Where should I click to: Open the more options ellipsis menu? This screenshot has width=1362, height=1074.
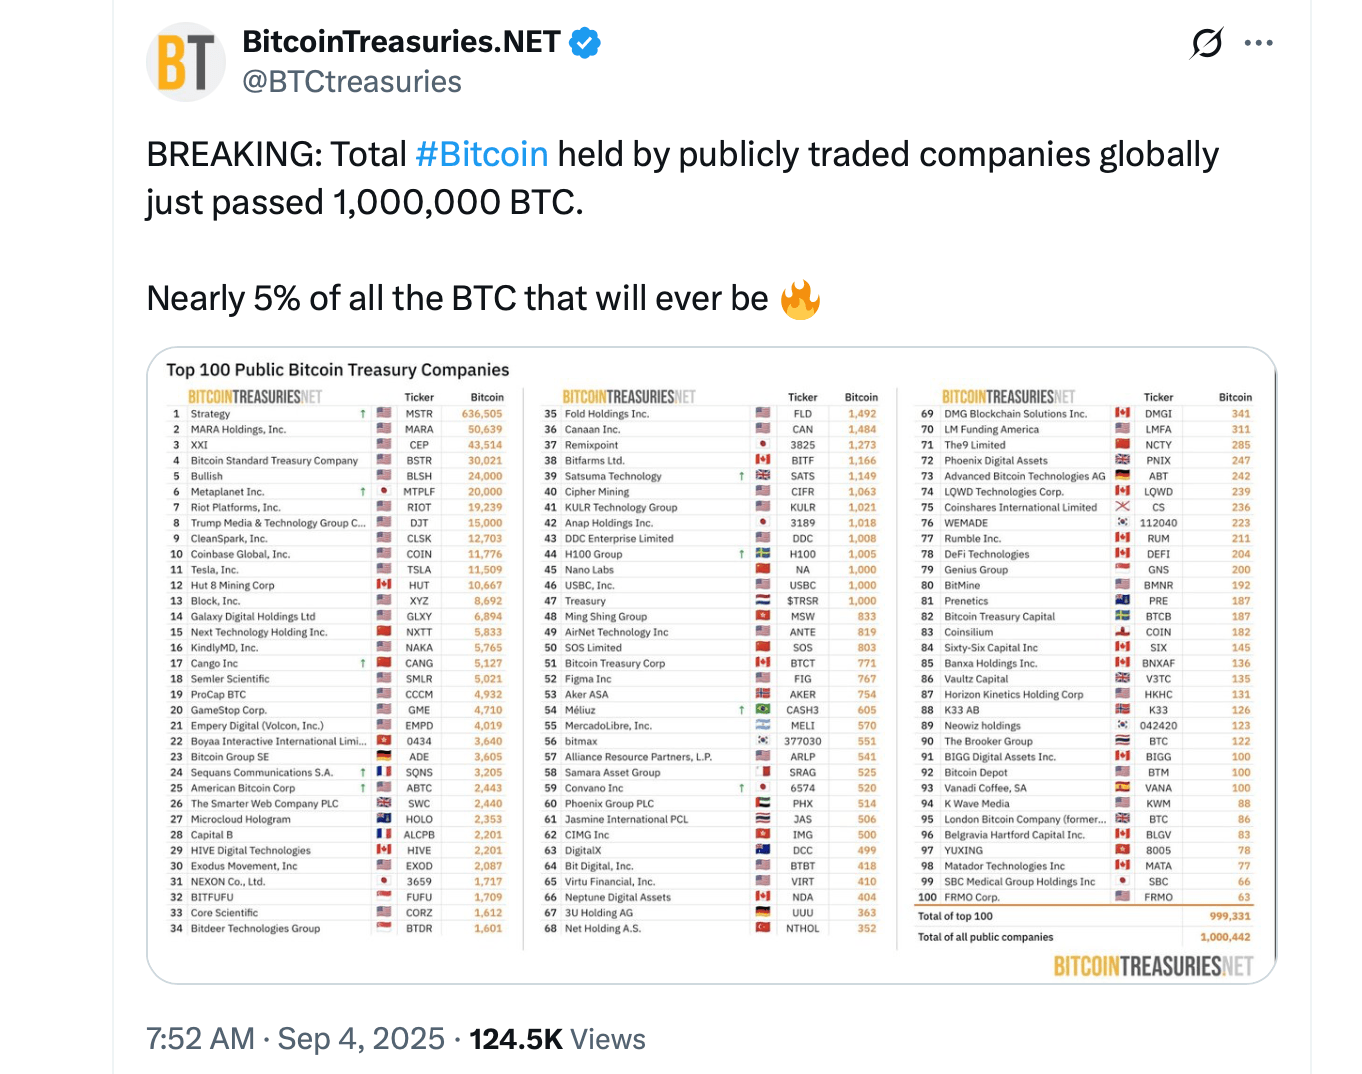pyautogui.click(x=1259, y=42)
